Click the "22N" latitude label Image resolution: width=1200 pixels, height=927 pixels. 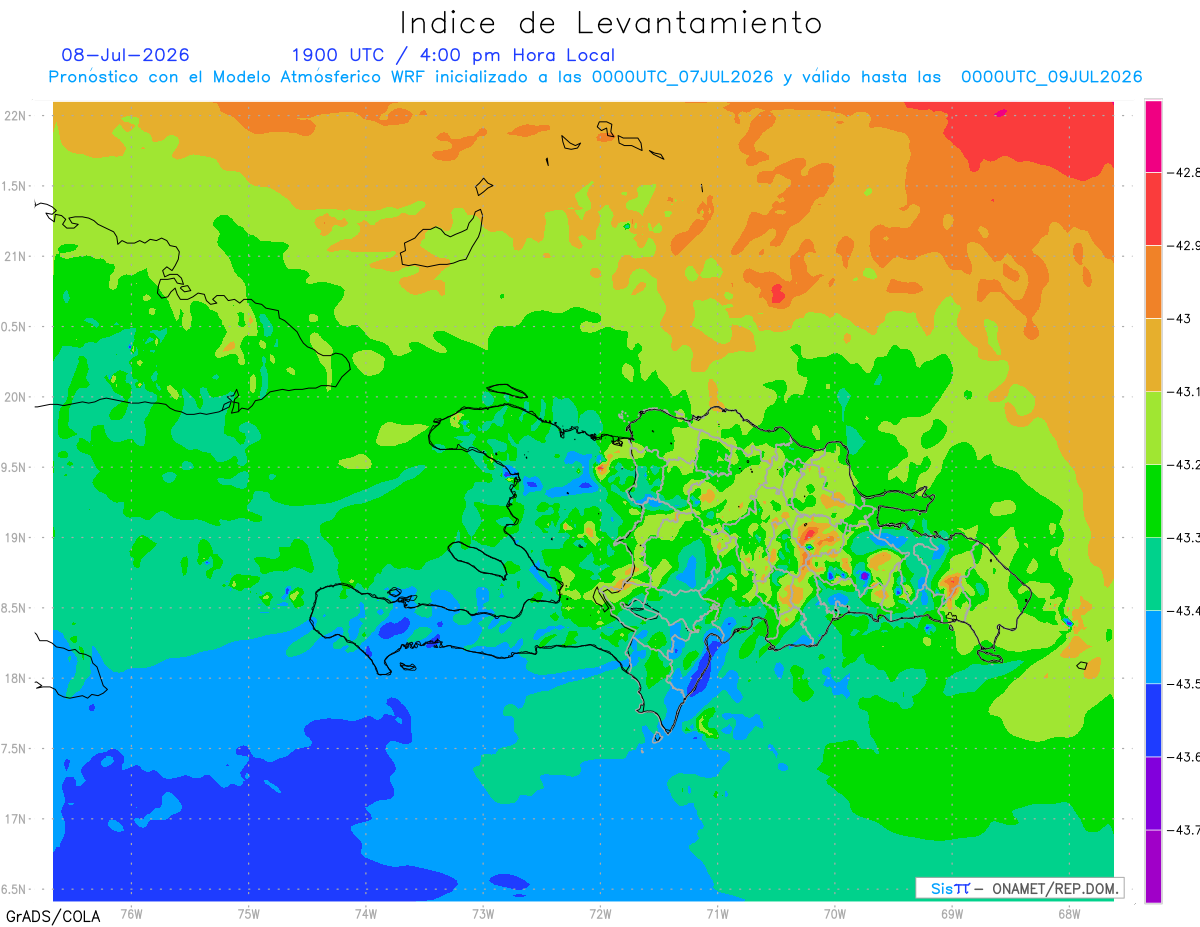tap(15, 116)
